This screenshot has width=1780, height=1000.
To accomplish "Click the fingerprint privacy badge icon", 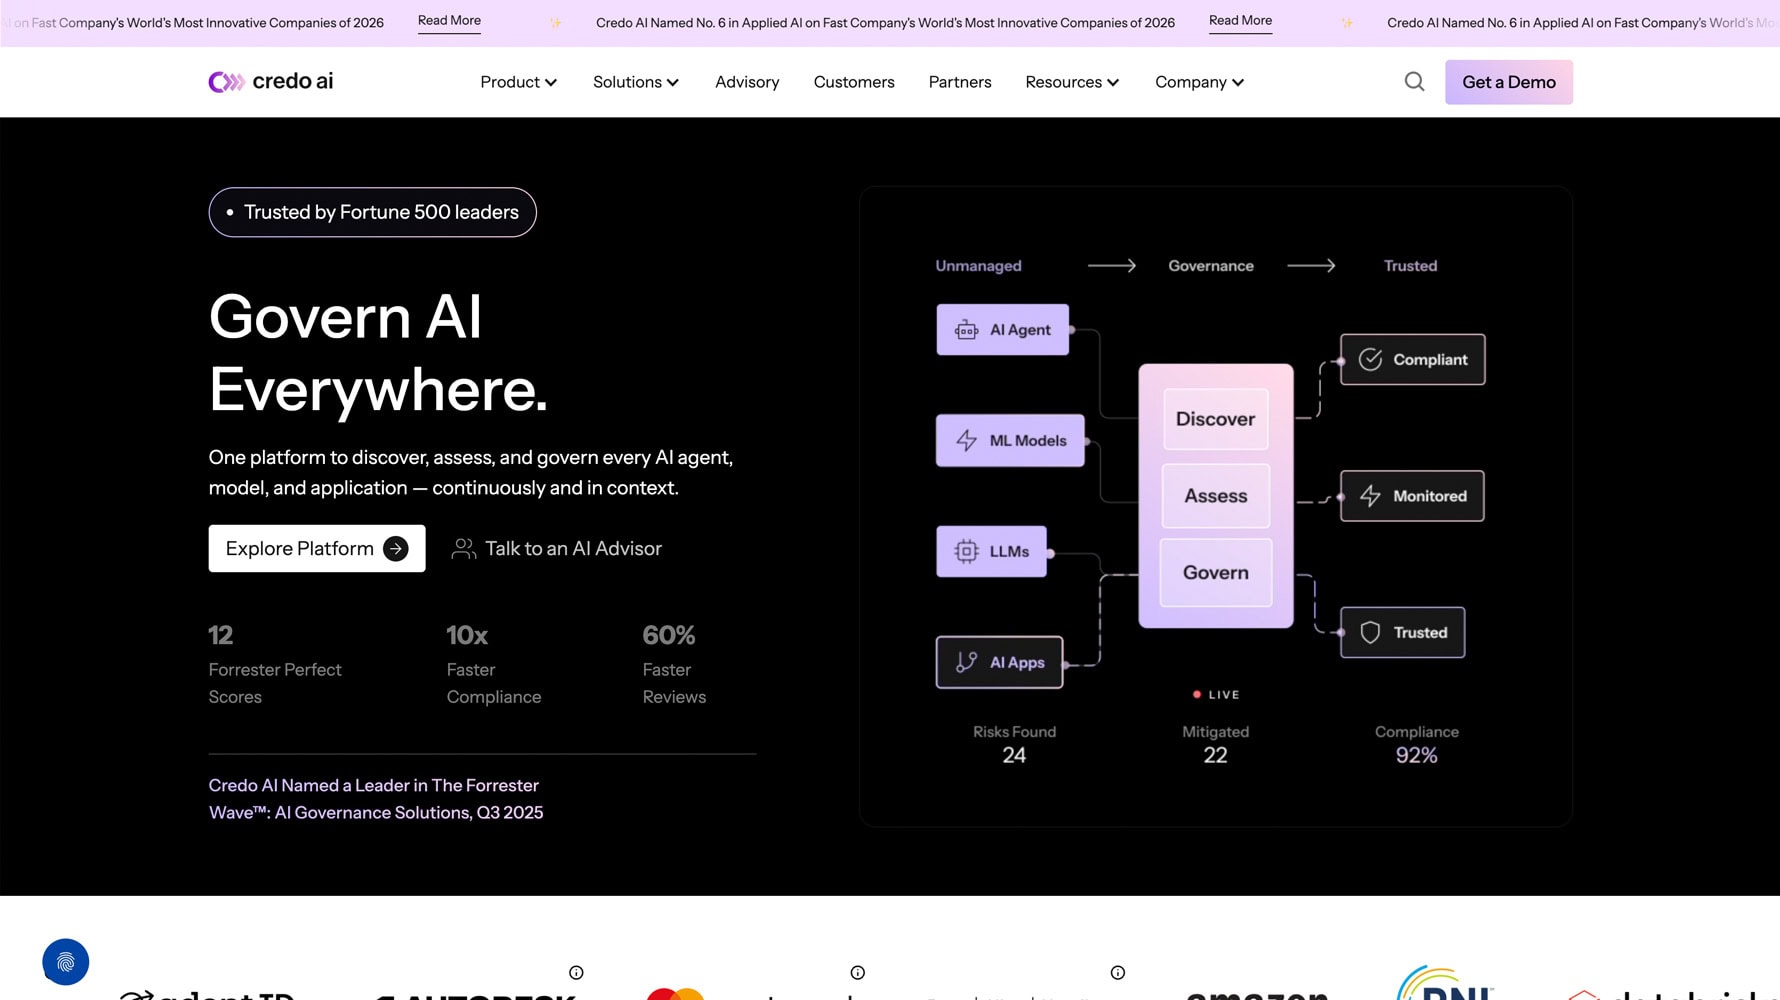I will (66, 962).
